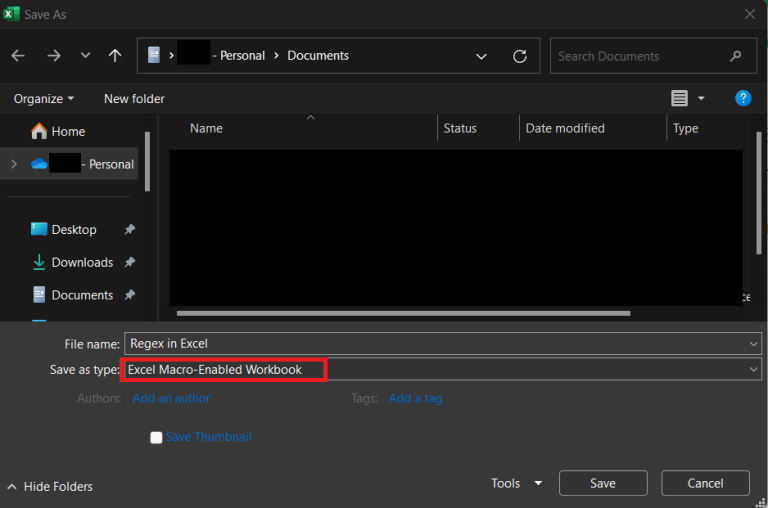
Task: Select Documents in the address breadcrumb
Action: [318, 56]
